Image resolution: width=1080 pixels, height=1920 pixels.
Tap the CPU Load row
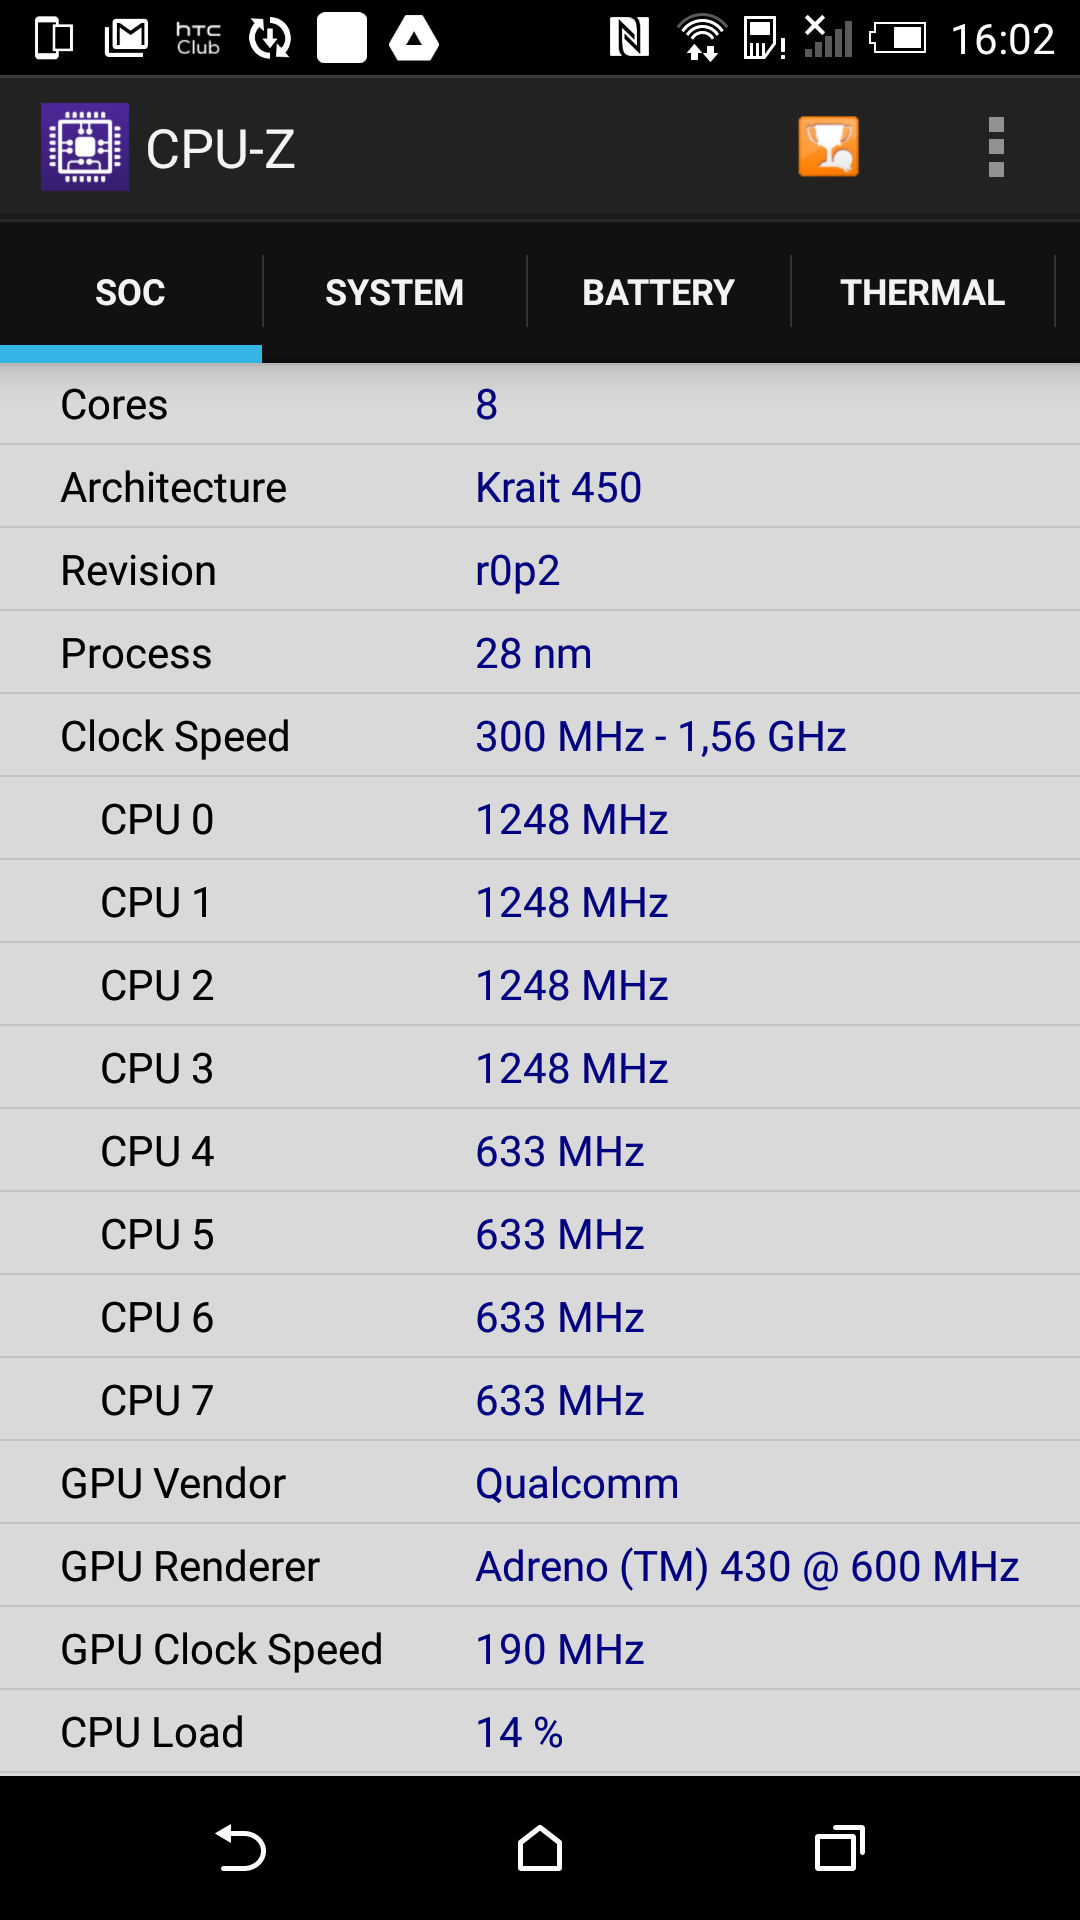pos(540,1732)
